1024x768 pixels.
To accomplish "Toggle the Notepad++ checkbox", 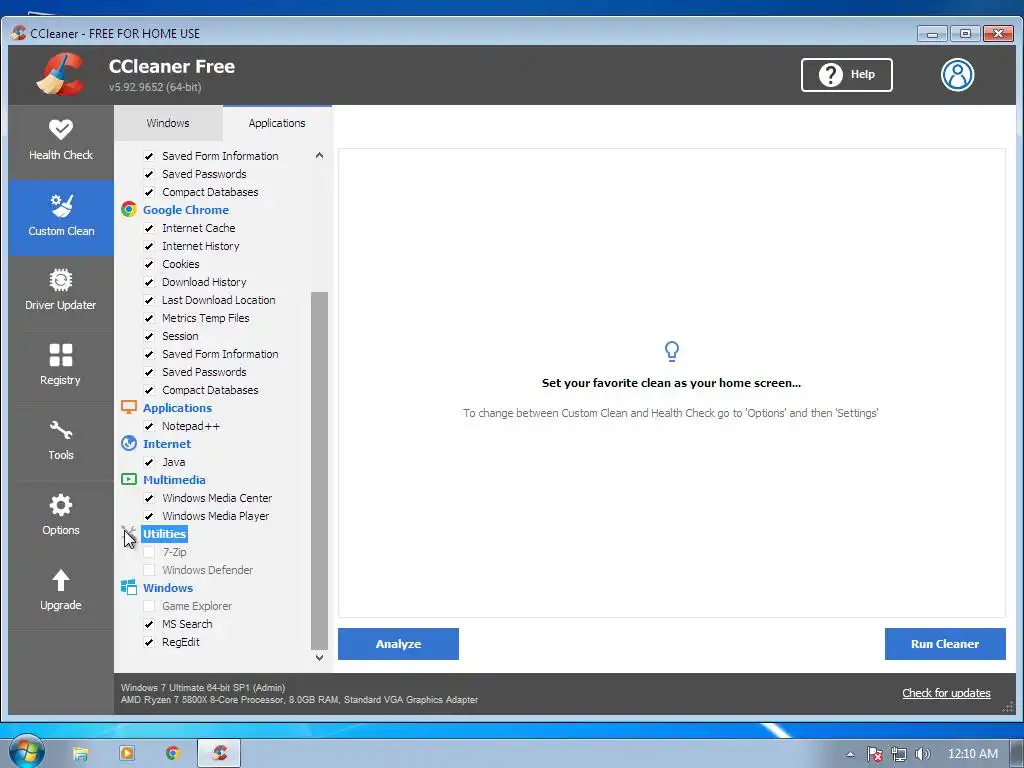I will [149, 426].
